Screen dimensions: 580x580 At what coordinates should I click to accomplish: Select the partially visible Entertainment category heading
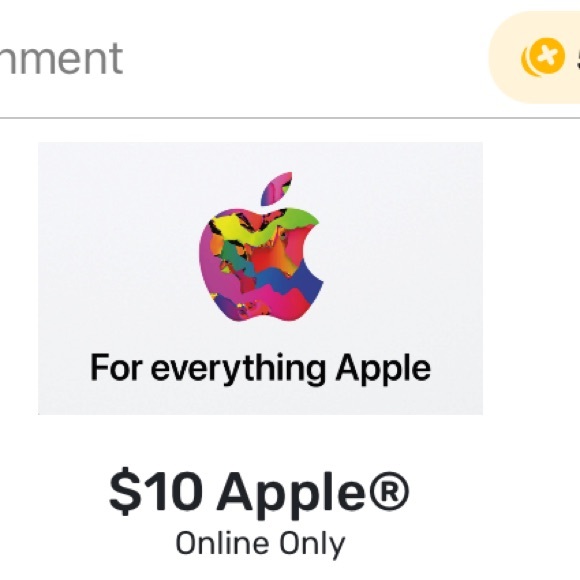coord(61,58)
